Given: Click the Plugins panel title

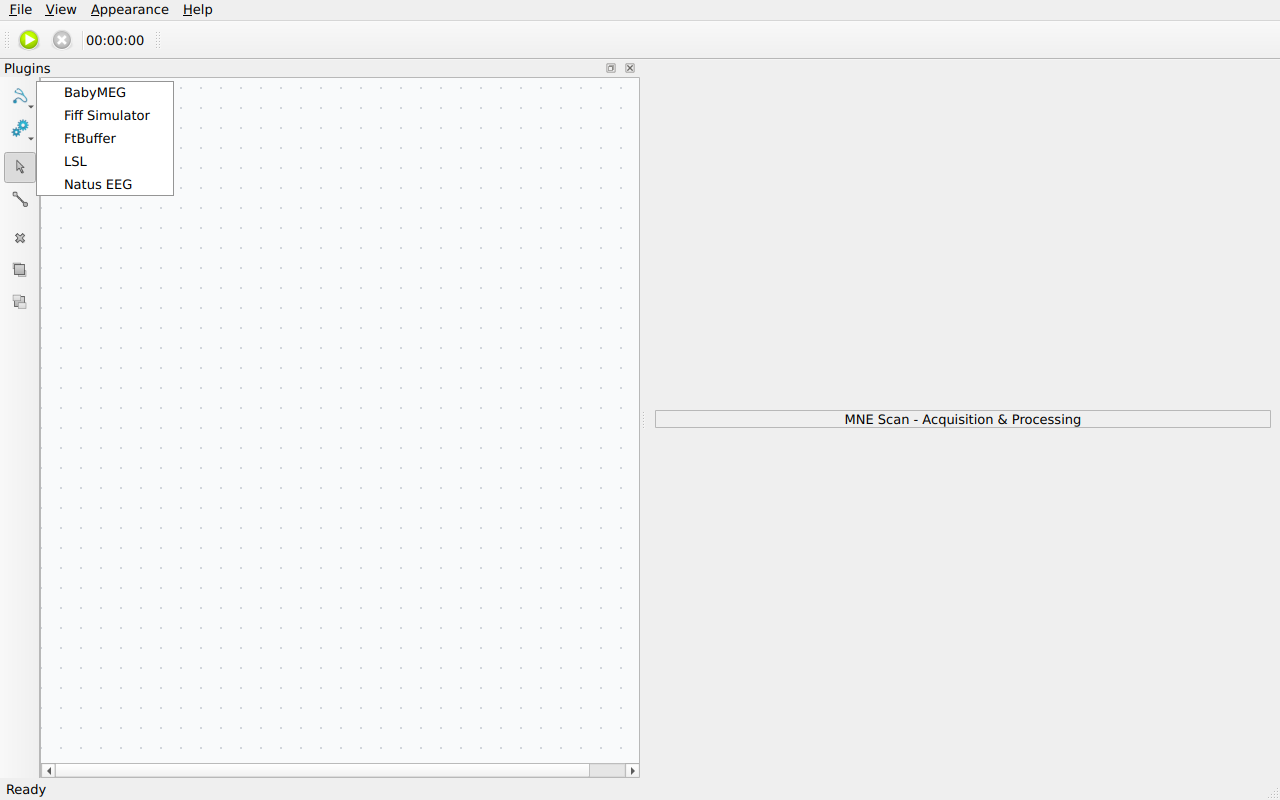Looking at the screenshot, I should (27, 69).
